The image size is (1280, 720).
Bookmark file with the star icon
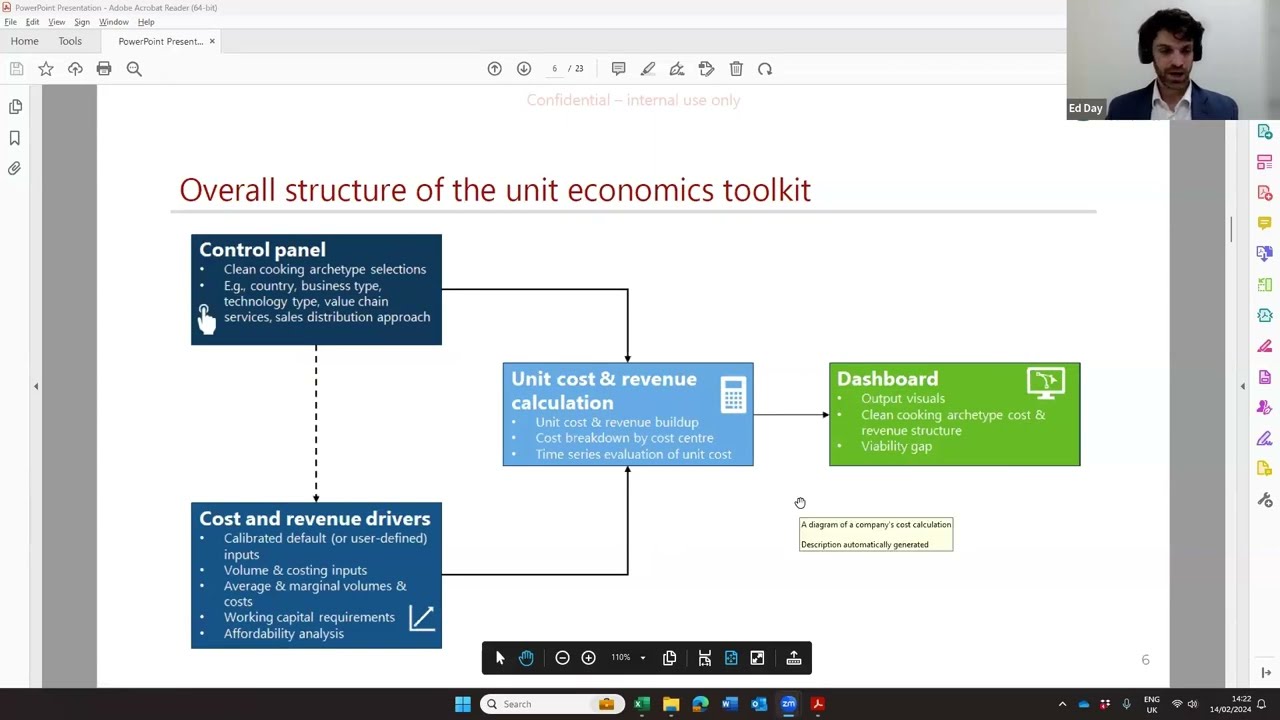46,69
